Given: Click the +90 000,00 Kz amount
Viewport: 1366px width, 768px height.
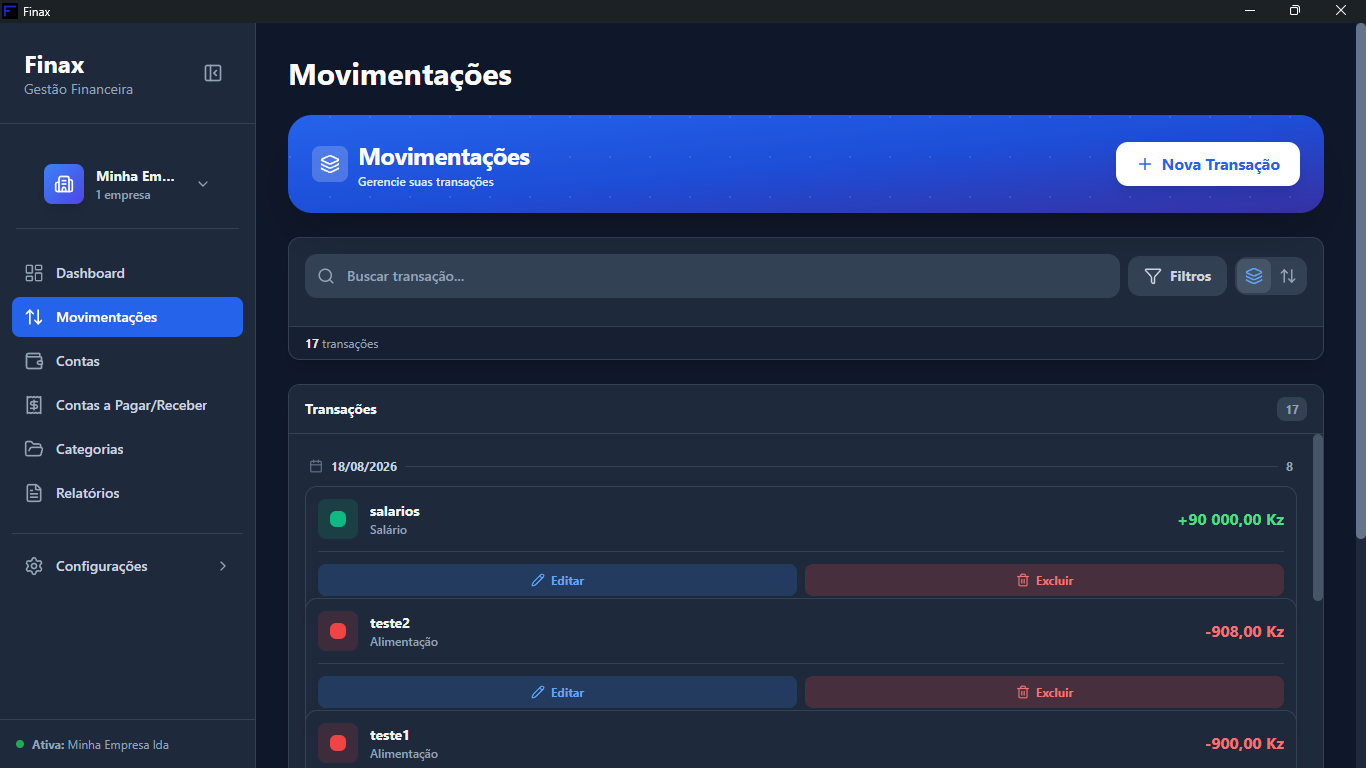Looking at the screenshot, I should [x=1231, y=520].
